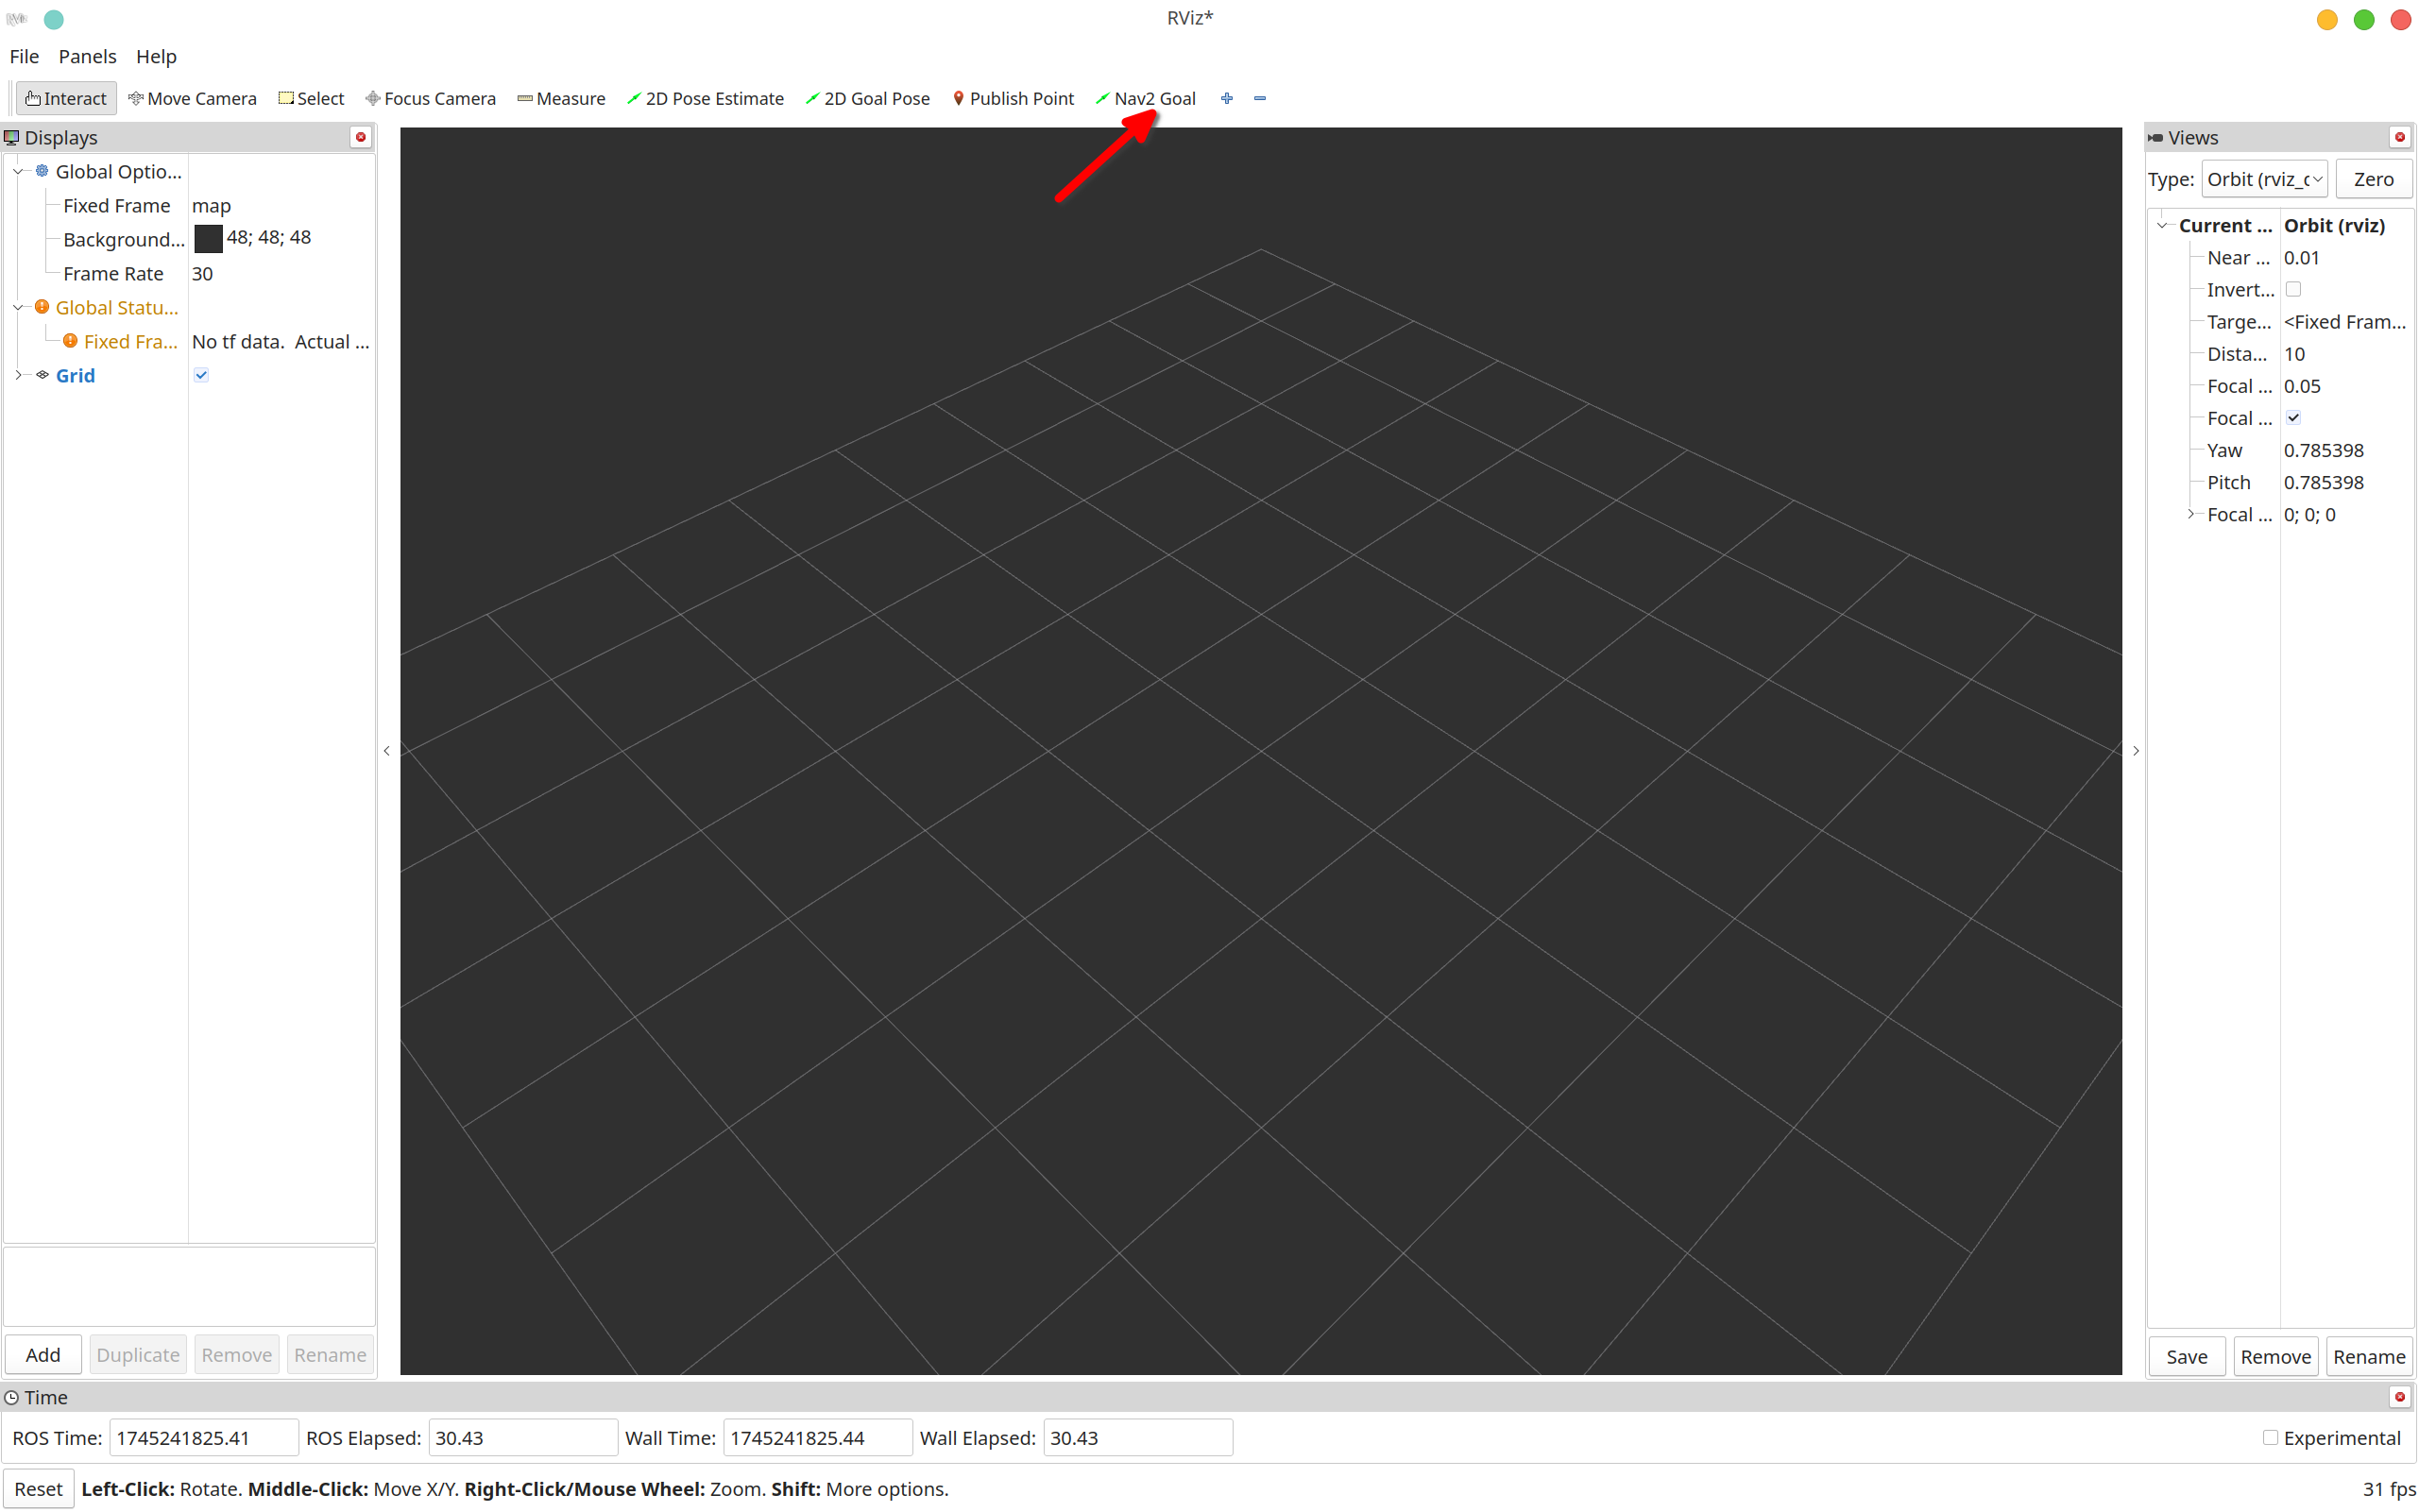The image size is (2419, 1512).
Task: Select the 2D Goal Pose tool
Action: (x=867, y=98)
